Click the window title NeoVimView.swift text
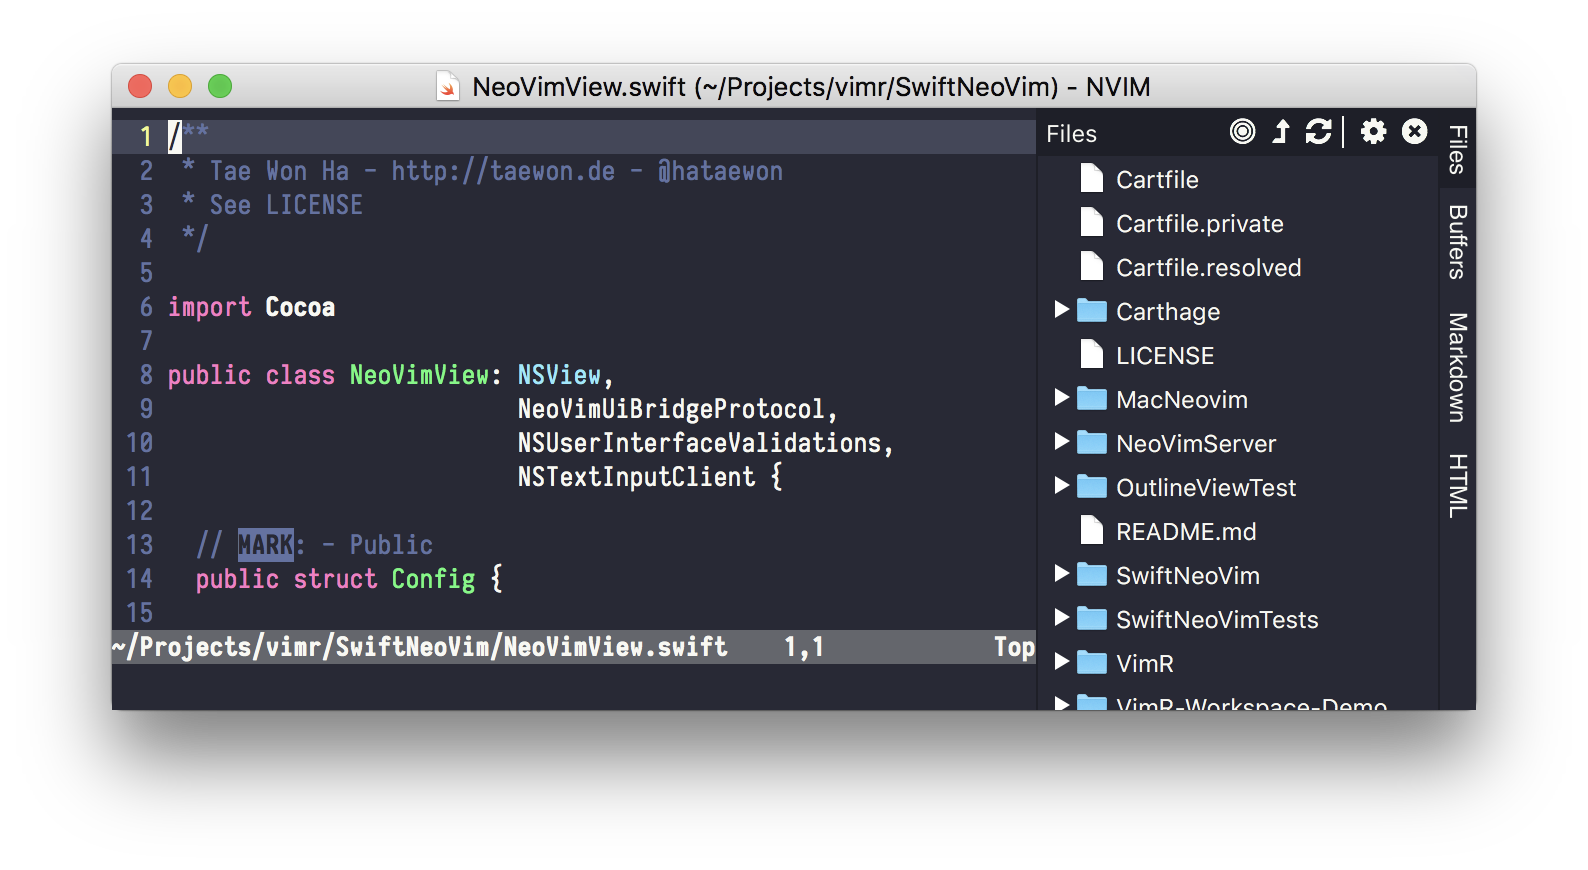This screenshot has height=870, width=1588. pos(579,87)
